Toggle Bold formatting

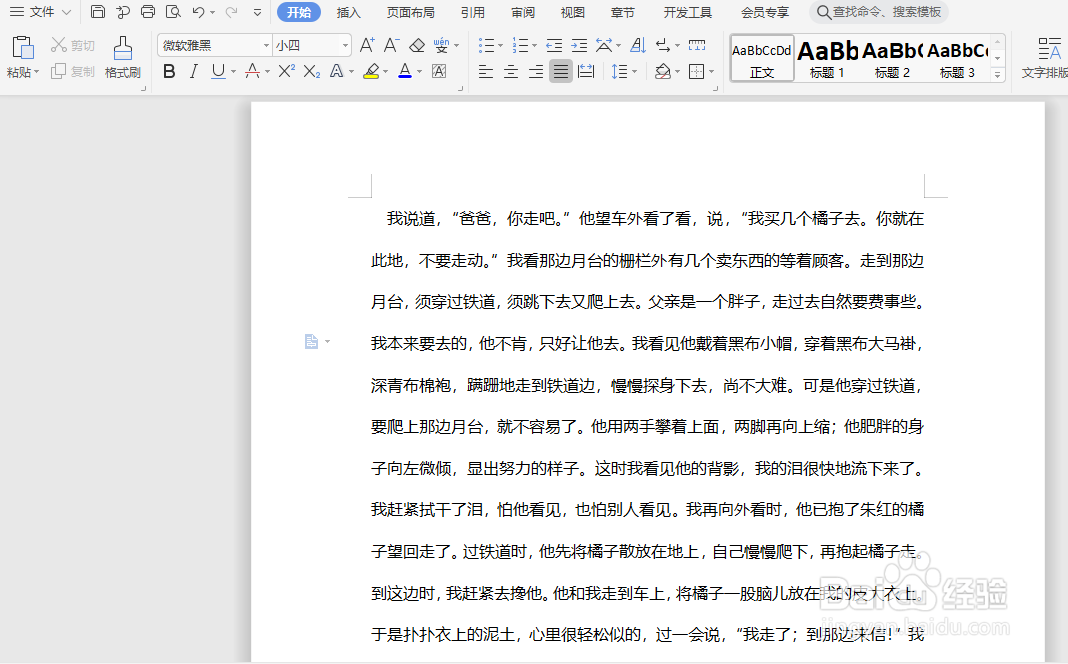pyautogui.click(x=169, y=71)
